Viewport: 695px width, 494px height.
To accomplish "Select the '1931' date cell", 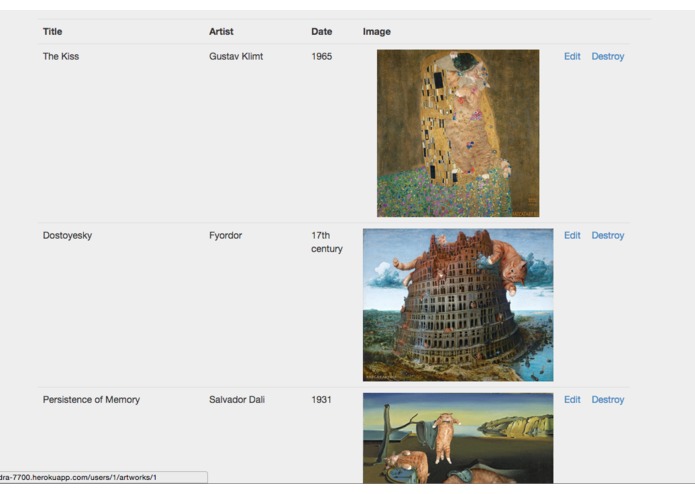I will 321,400.
